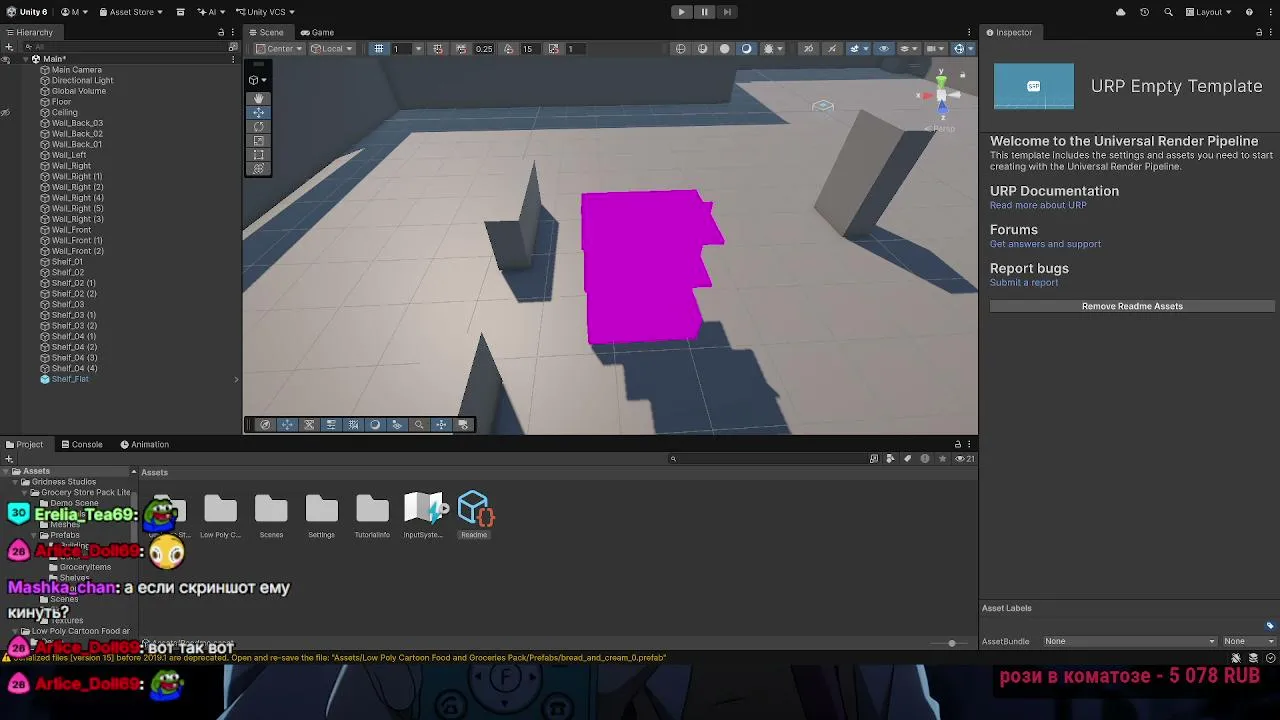Select the Rect transform tool

click(x=259, y=154)
